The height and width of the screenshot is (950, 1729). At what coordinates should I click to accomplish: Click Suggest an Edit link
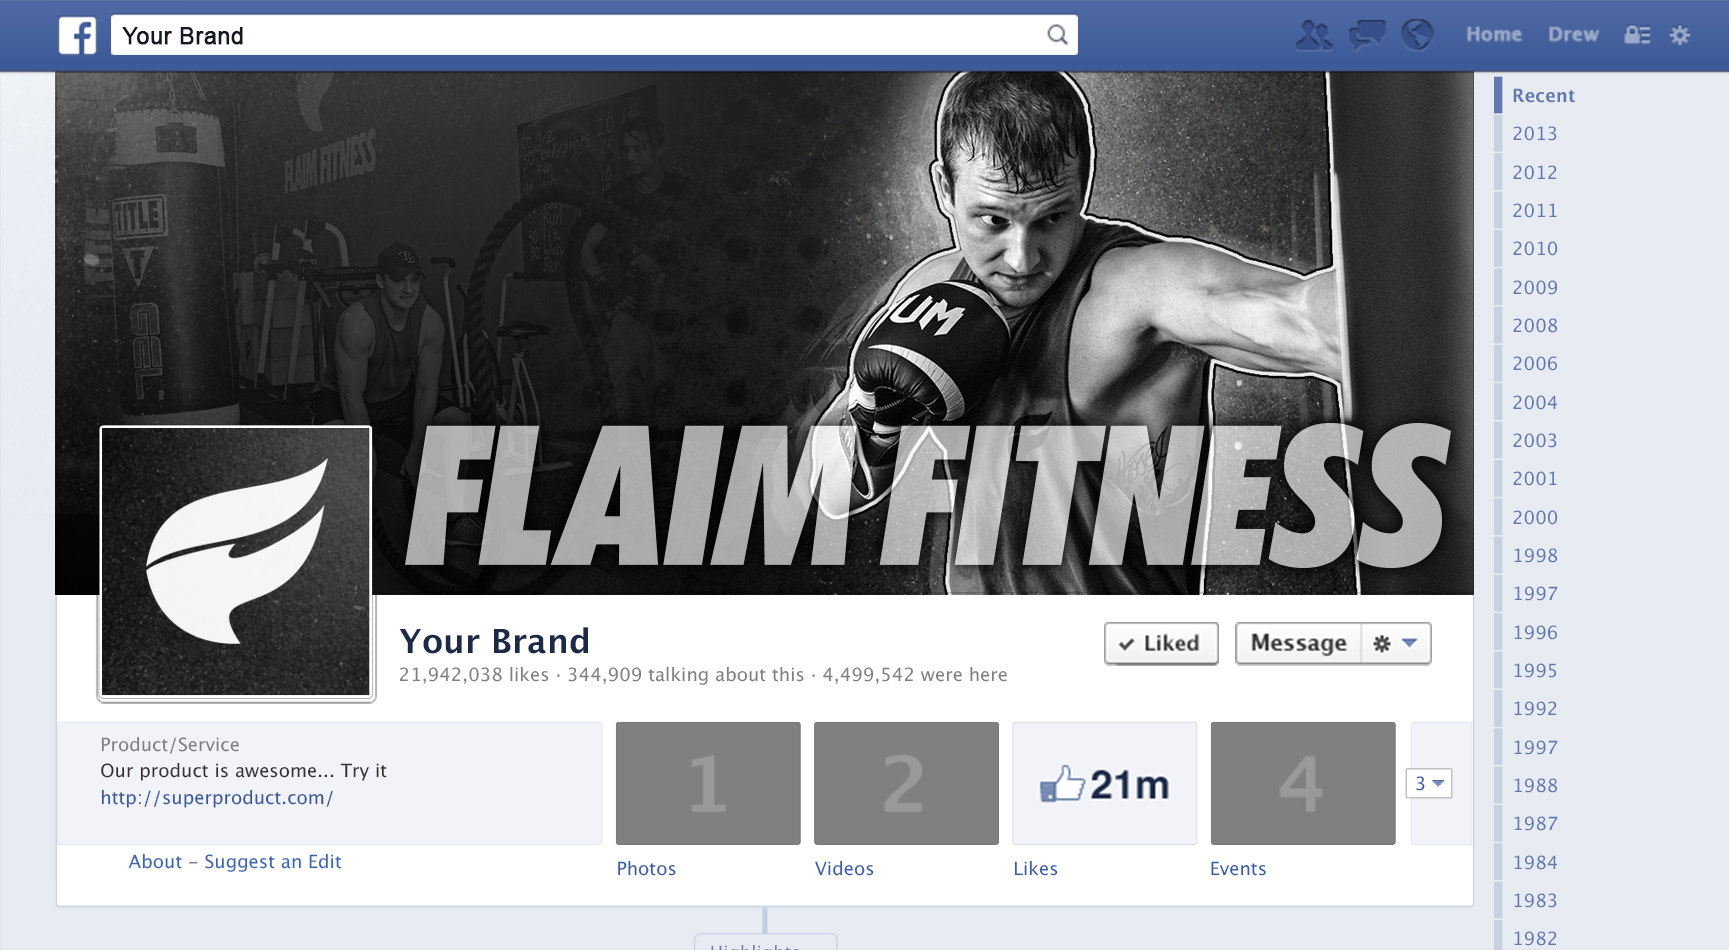coord(272,862)
